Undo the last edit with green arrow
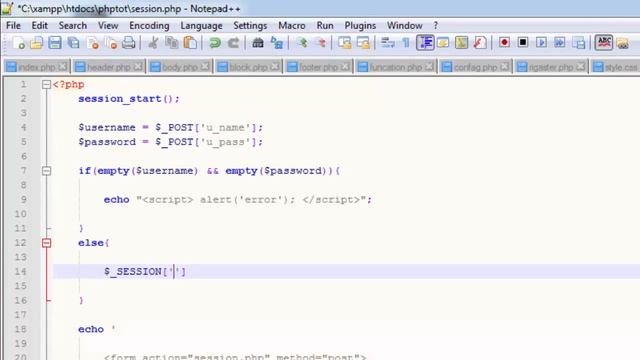This screenshot has height=360, width=640. pyautogui.click(x=214, y=43)
